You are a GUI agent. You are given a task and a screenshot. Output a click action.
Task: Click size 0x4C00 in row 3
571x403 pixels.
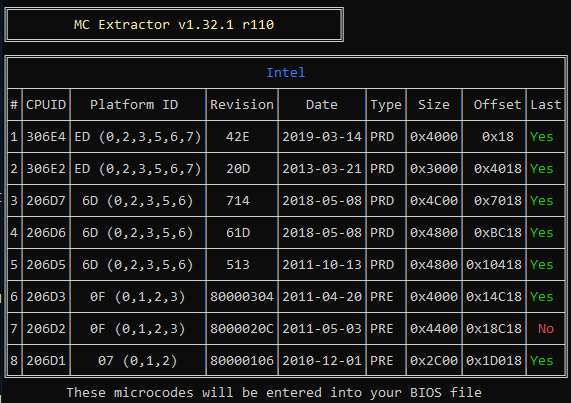click(x=434, y=201)
